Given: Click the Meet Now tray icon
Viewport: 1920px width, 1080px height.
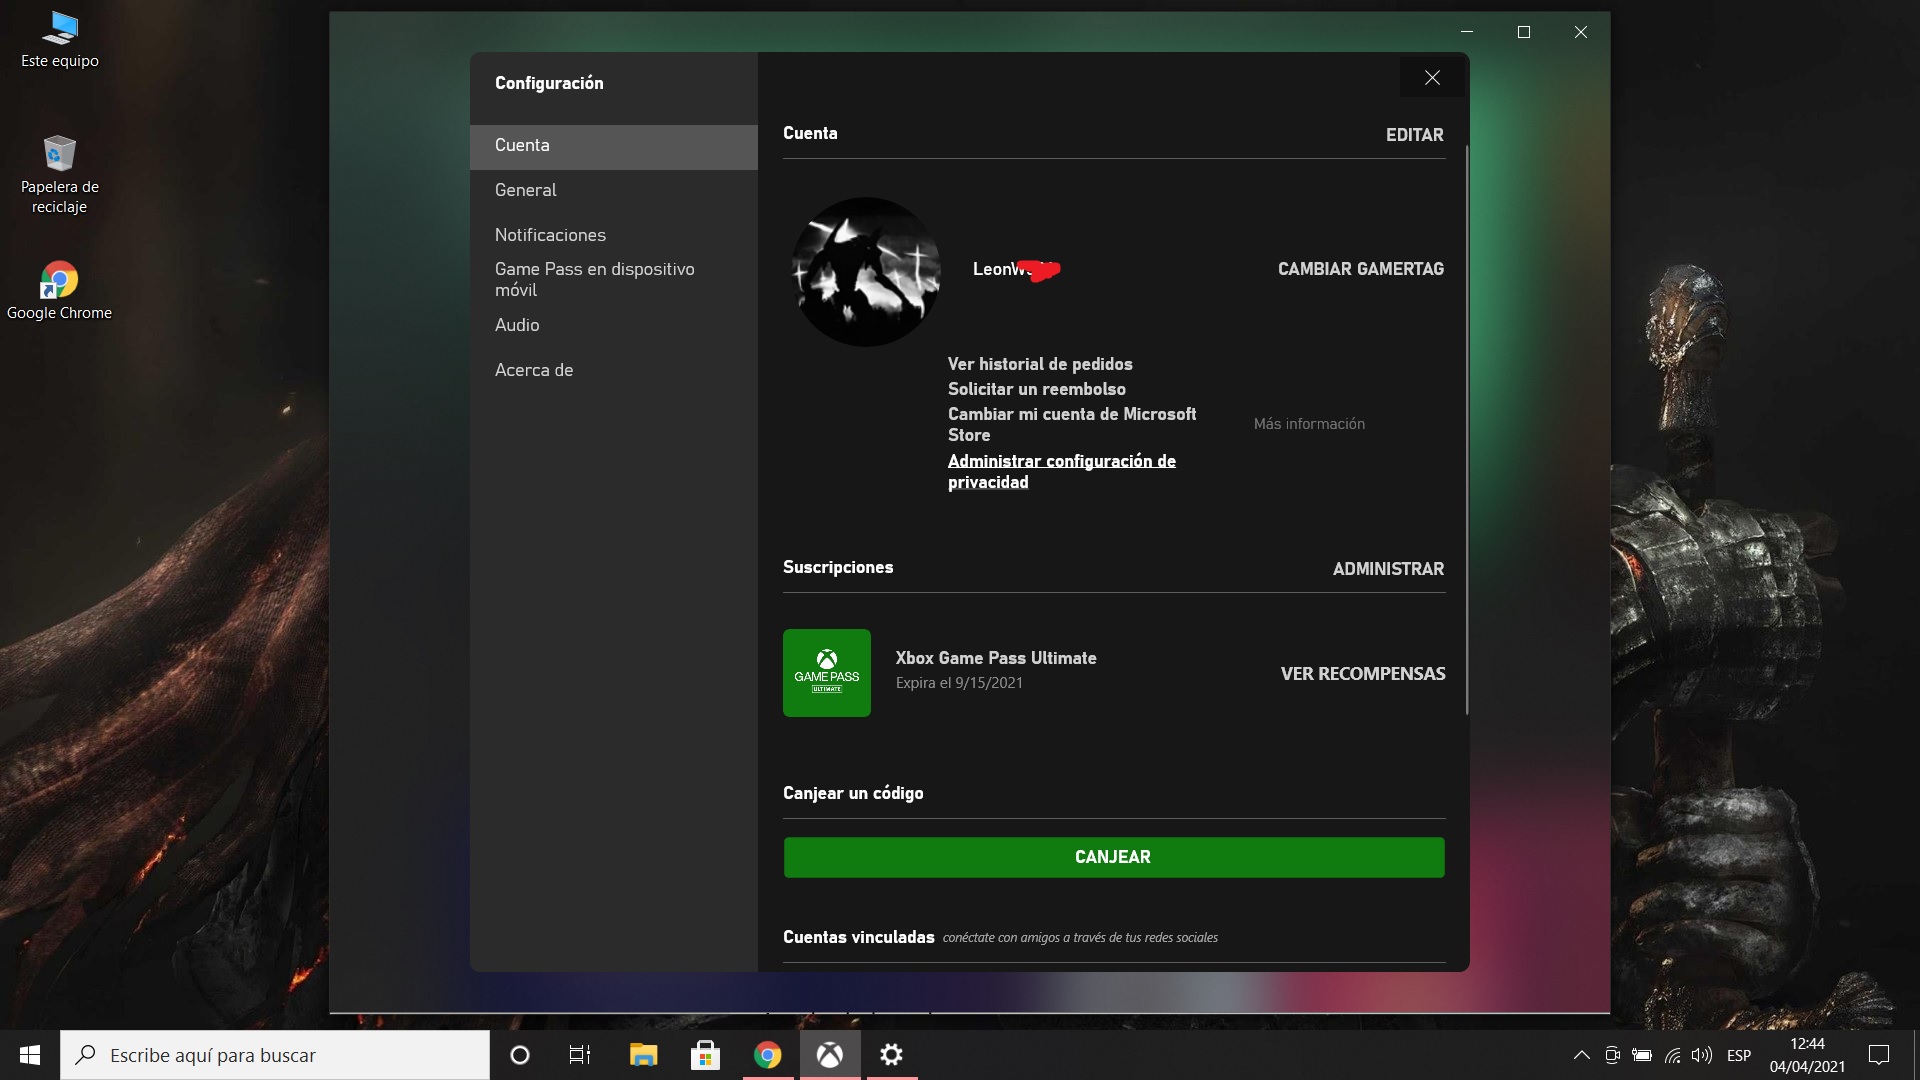Looking at the screenshot, I should [1612, 1055].
